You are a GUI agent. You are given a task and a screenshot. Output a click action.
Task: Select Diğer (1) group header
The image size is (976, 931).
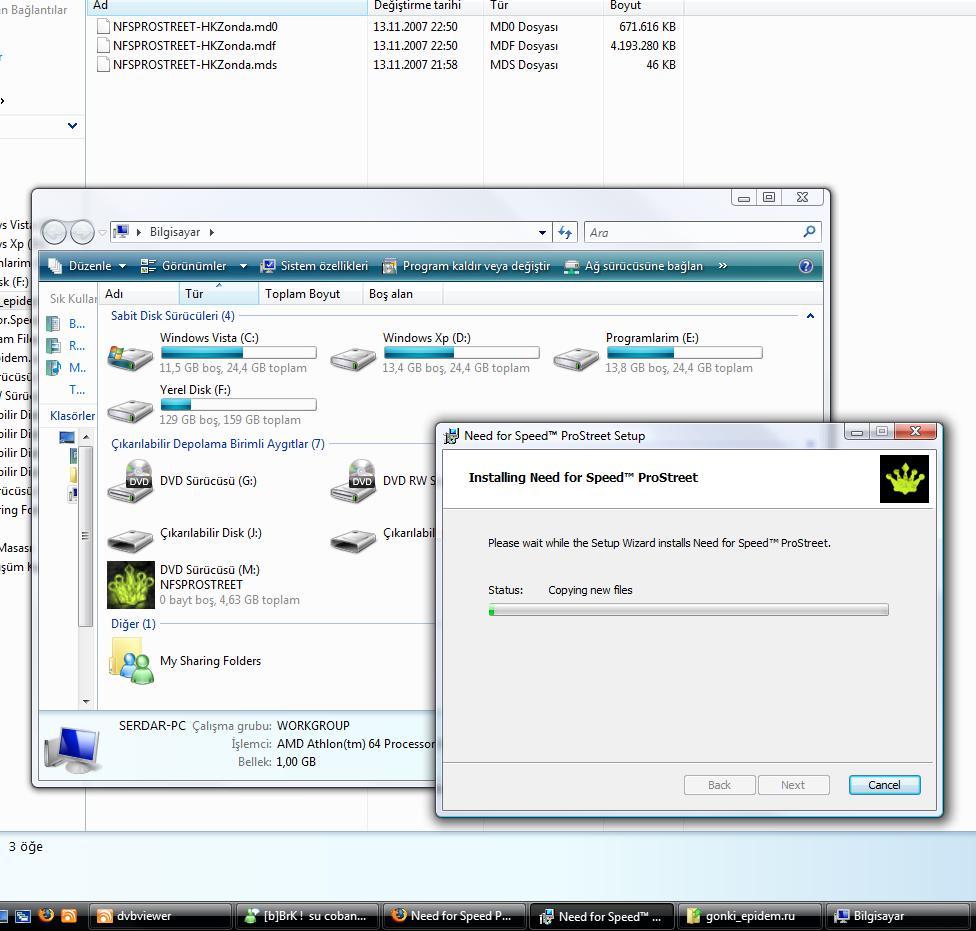[133, 624]
